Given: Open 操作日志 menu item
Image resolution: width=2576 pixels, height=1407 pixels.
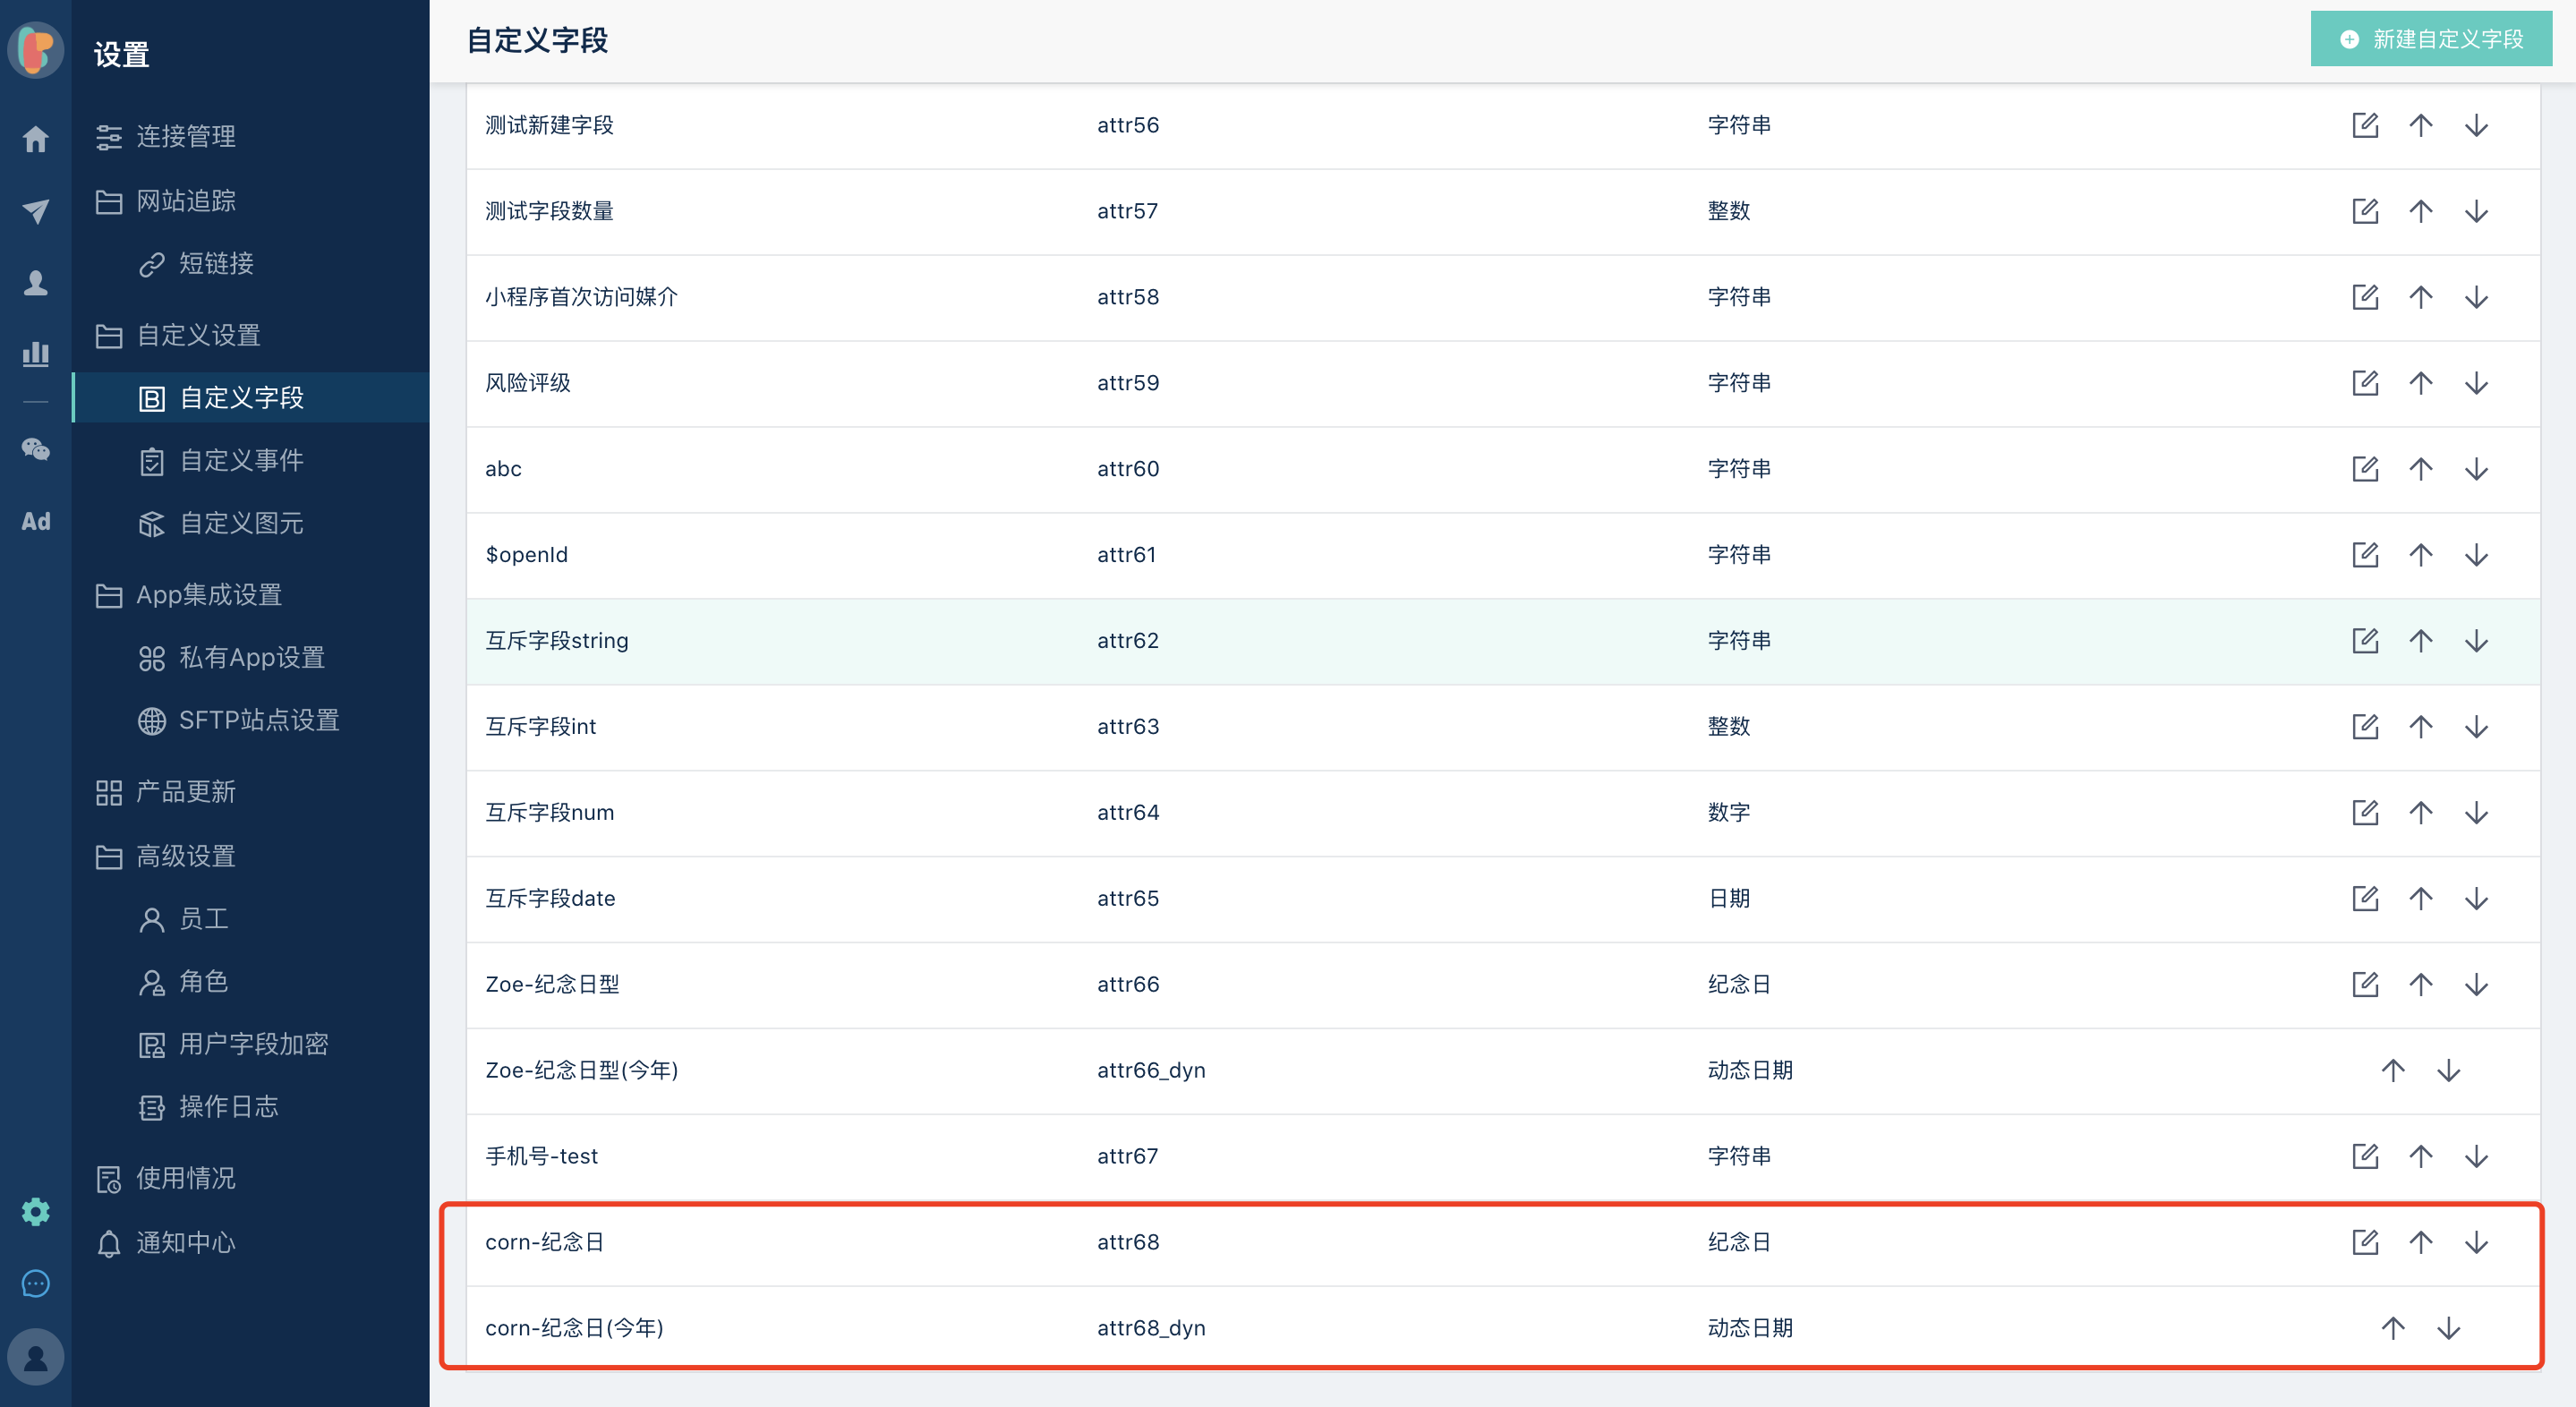Looking at the screenshot, I should click(x=228, y=1107).
